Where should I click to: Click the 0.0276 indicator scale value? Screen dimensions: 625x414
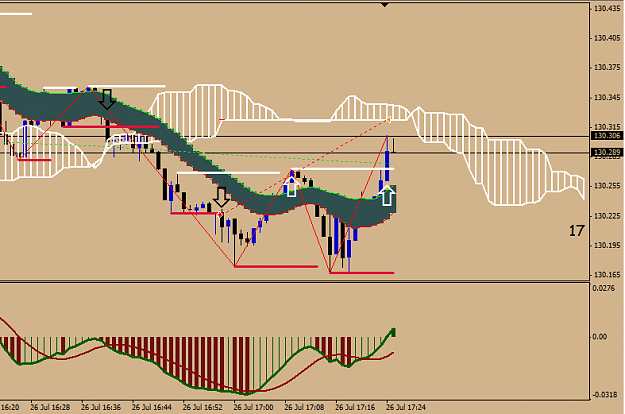(604, 288)
